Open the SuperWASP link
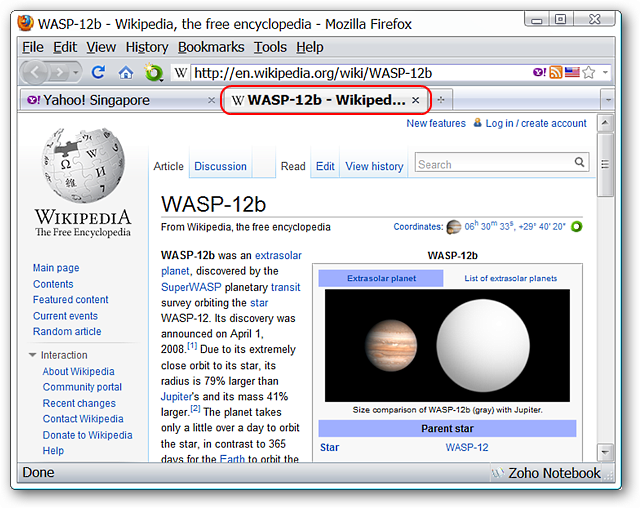640x508 pixels. [x=191, y=287]
